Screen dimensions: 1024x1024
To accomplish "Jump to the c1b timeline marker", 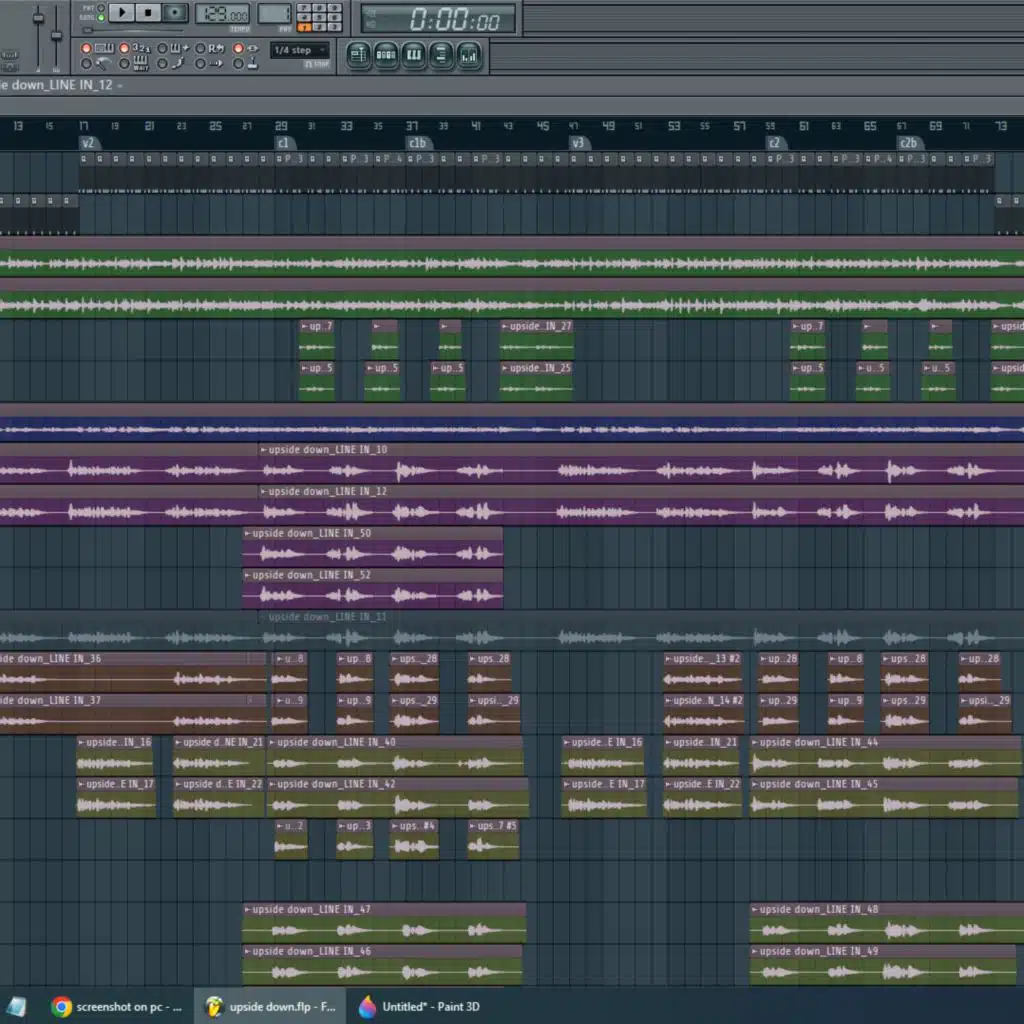I will tap(417, 143).
